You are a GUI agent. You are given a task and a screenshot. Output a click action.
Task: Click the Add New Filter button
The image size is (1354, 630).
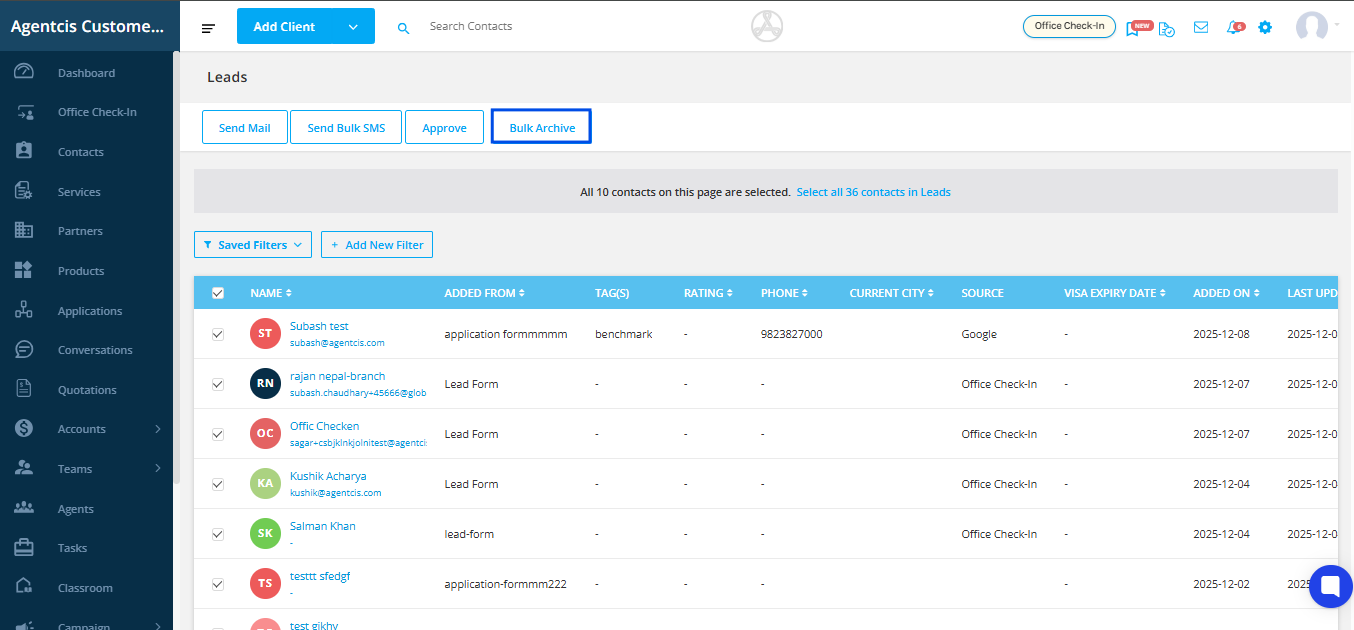pos(377,245)
